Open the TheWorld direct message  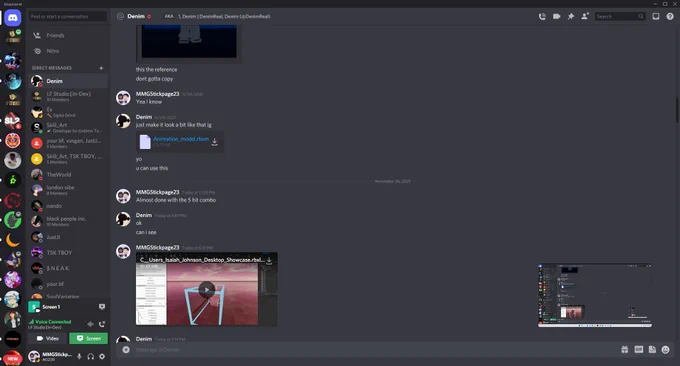tap(68, 174)
